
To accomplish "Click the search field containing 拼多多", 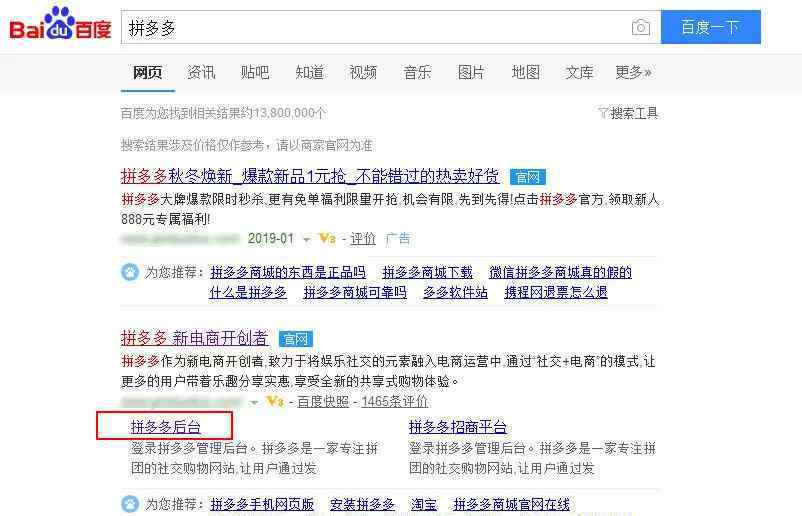I will tap(376, 27).
